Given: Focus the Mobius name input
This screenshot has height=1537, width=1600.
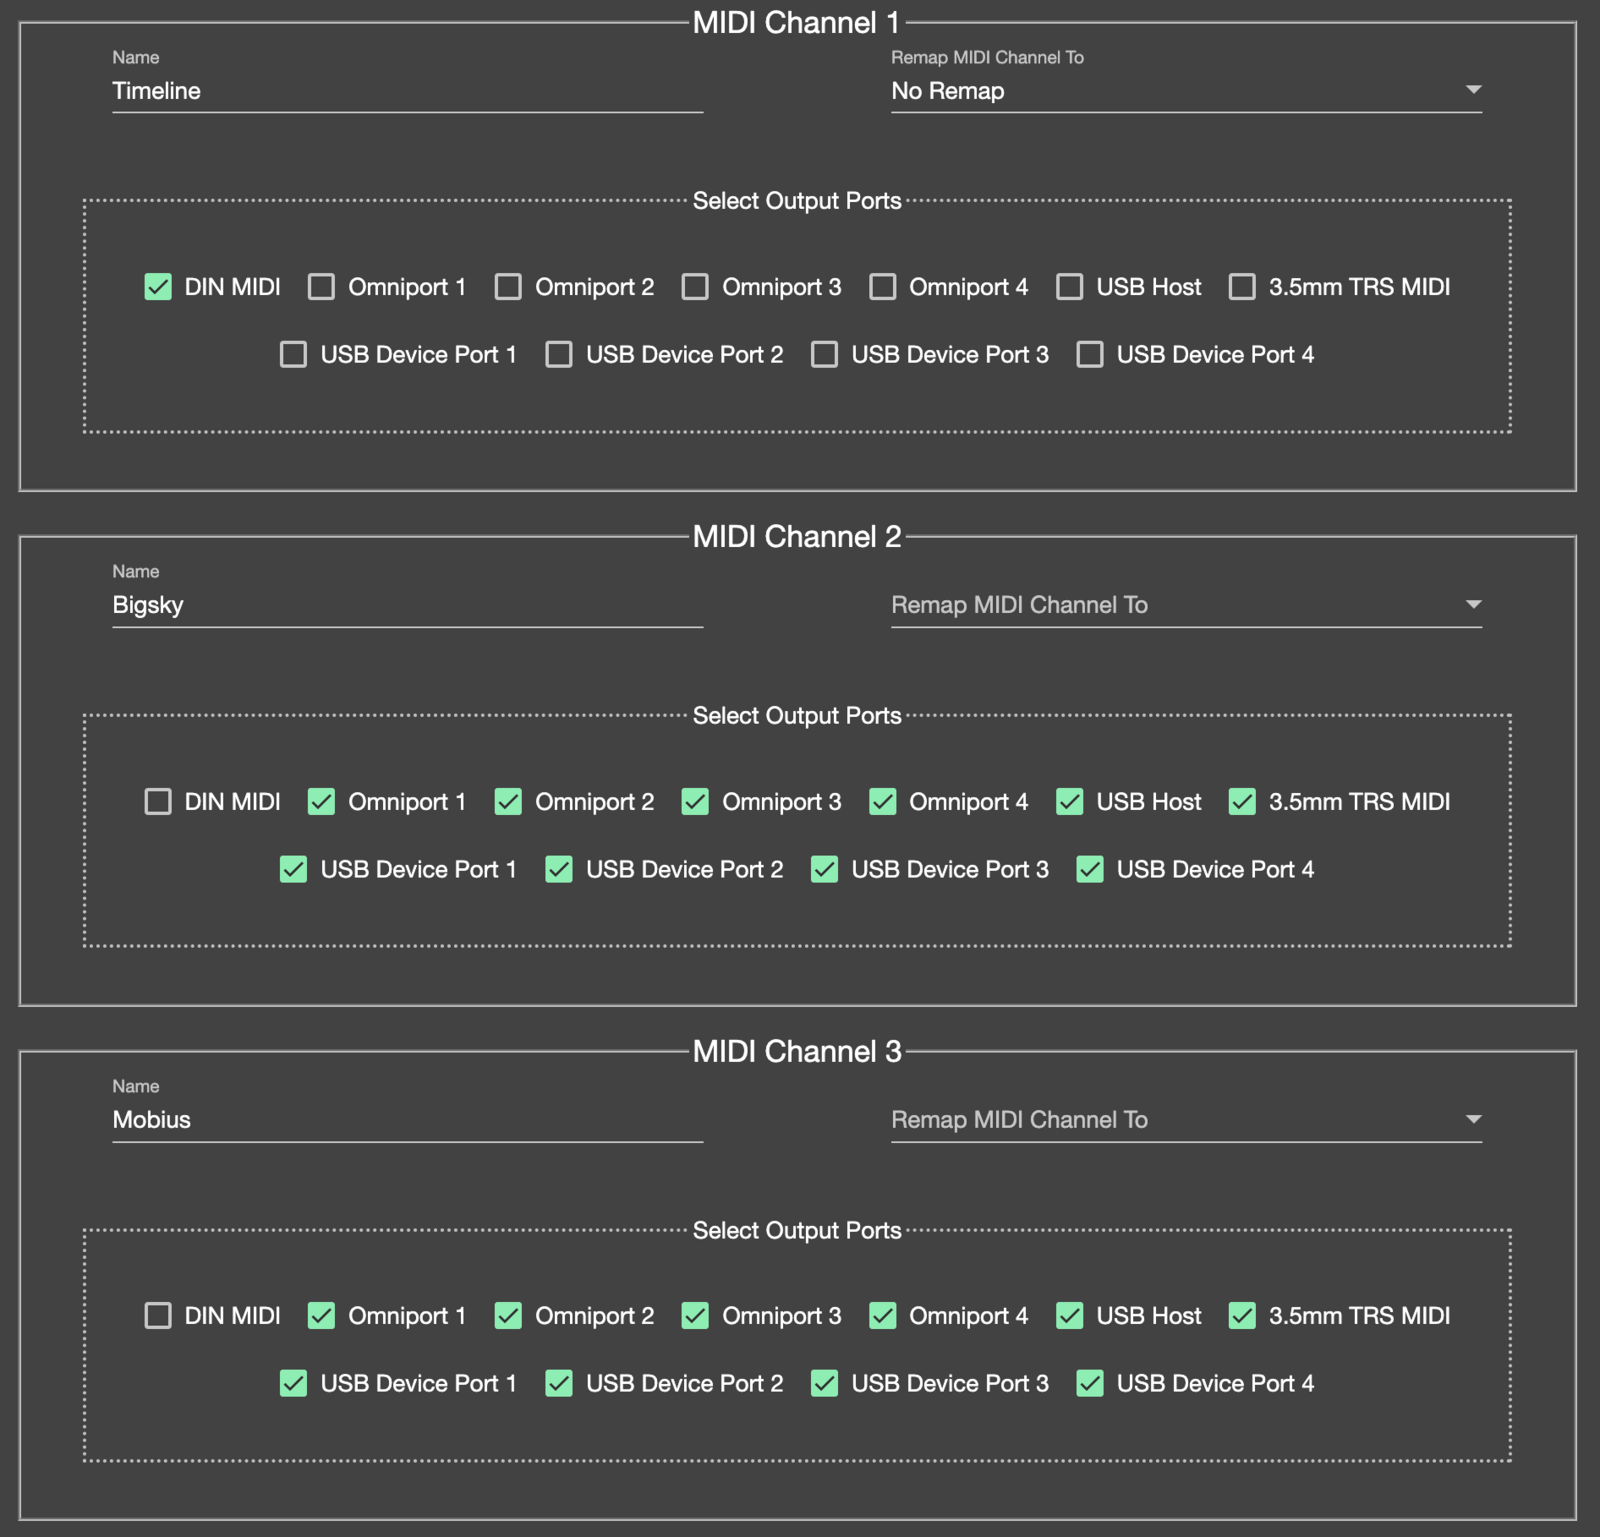Looking at the screenshot, I should pos(407,1120).
